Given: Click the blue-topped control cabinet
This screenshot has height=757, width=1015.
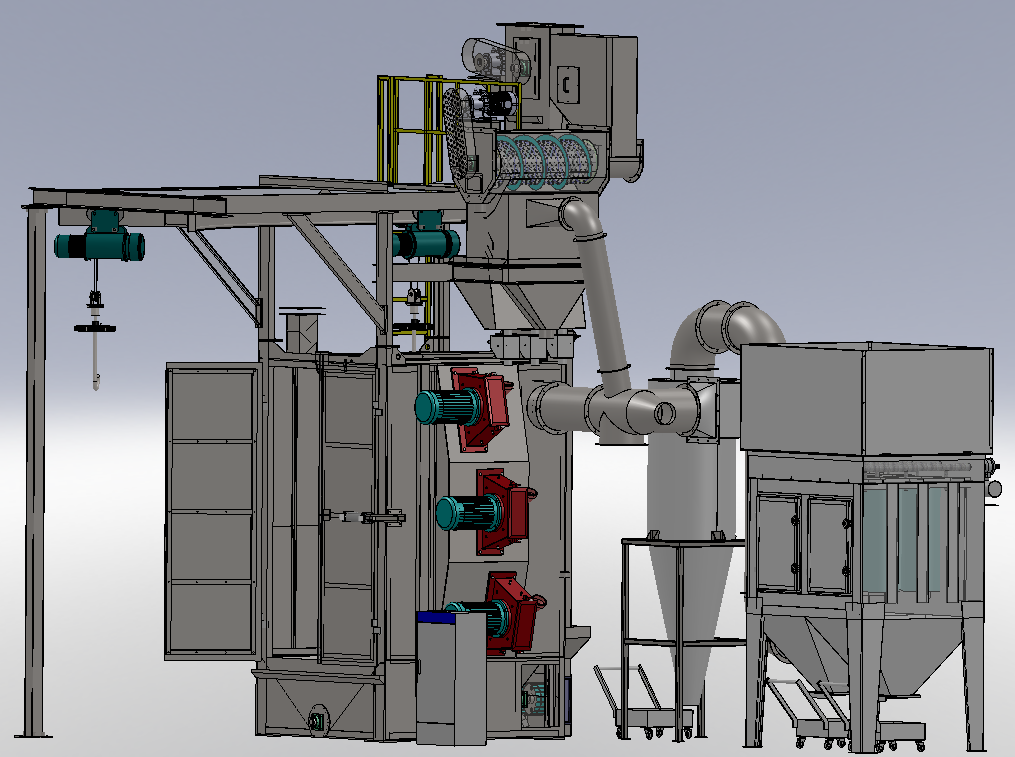Looking at the screenshot, I should point(451,678).
